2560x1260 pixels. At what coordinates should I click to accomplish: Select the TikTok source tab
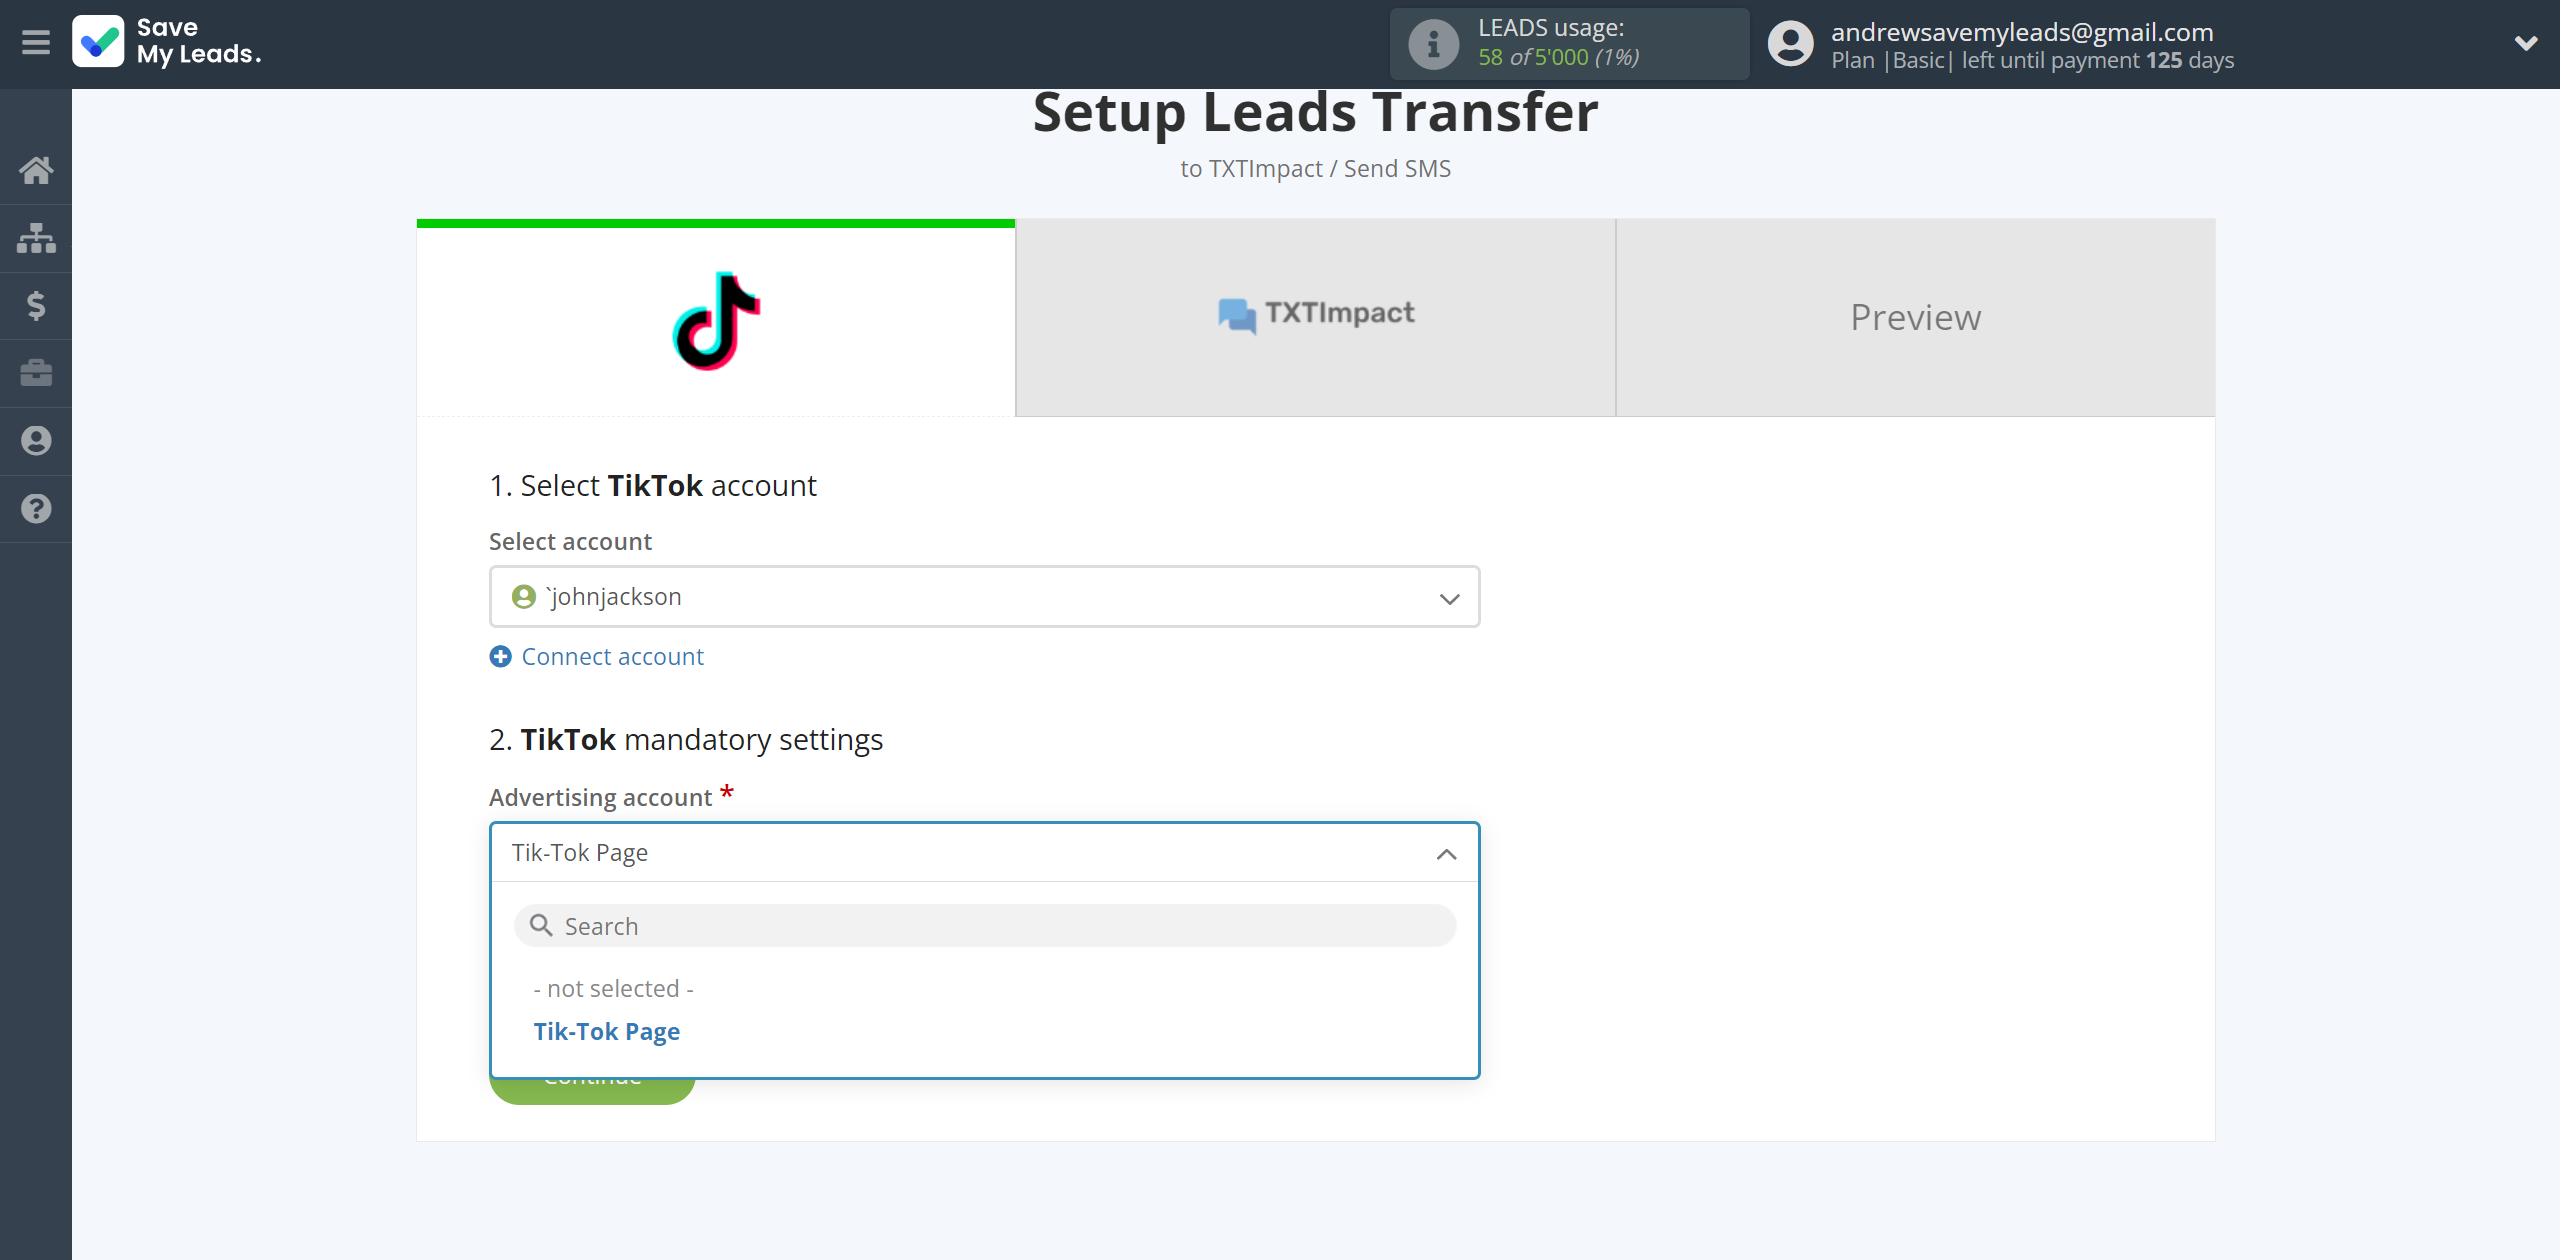coord(713,317)
